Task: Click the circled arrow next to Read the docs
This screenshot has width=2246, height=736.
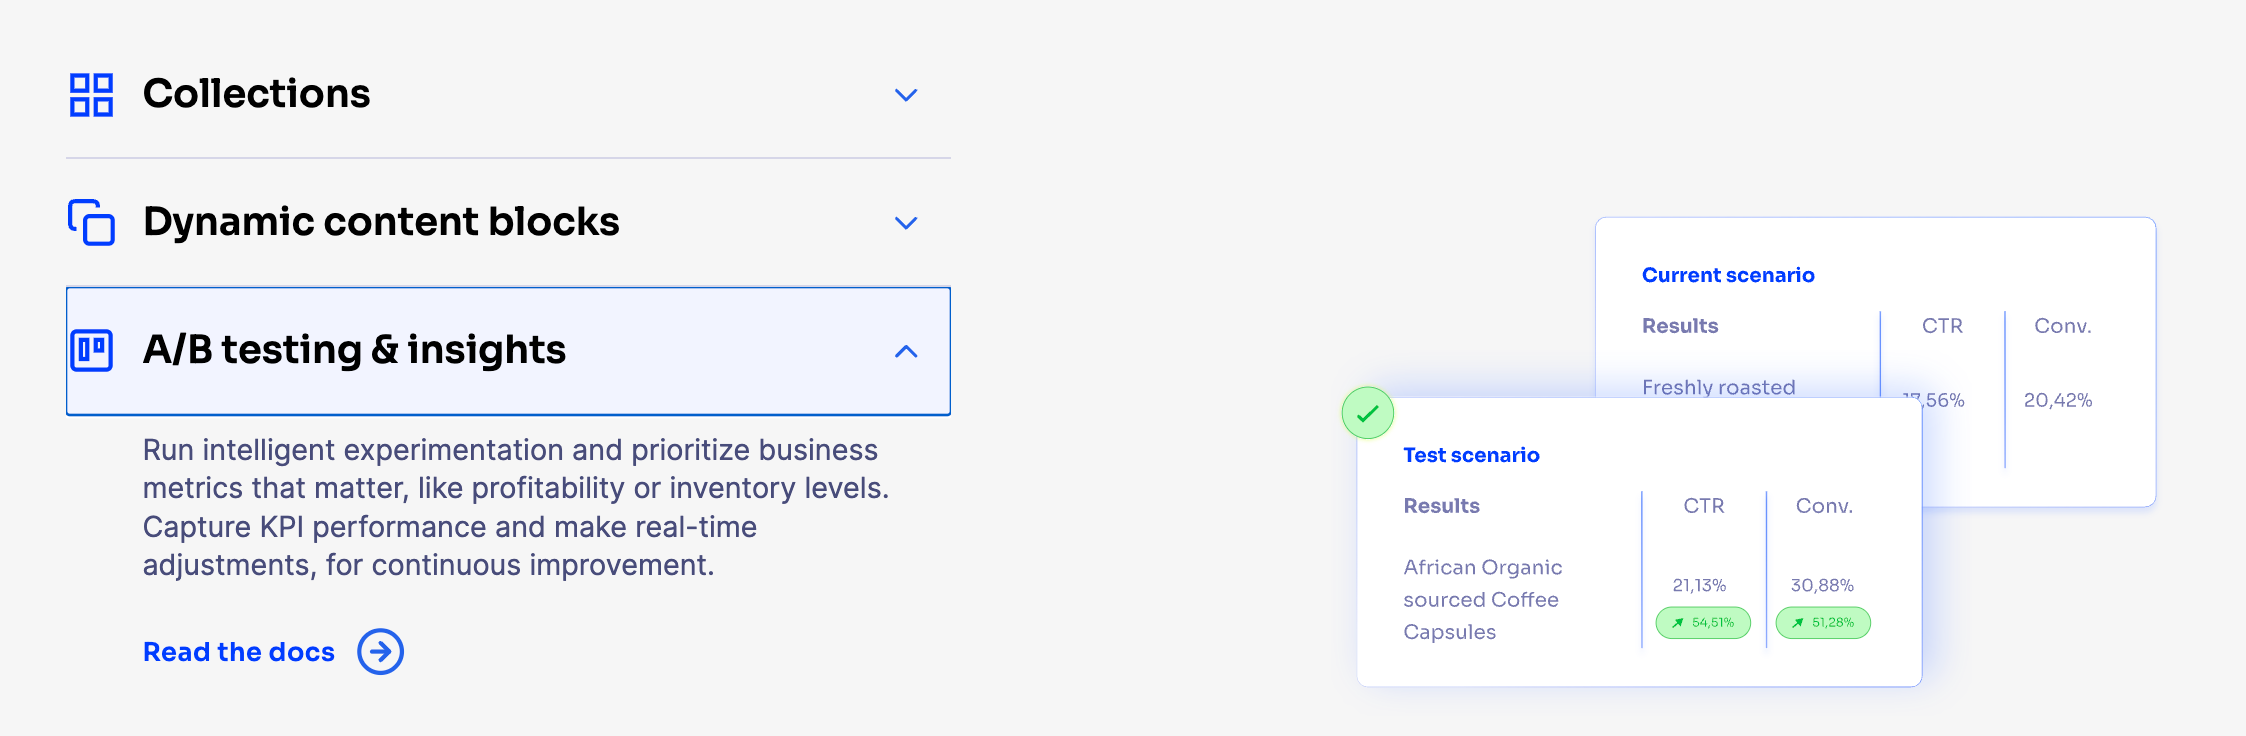Action: click(381, 652)
